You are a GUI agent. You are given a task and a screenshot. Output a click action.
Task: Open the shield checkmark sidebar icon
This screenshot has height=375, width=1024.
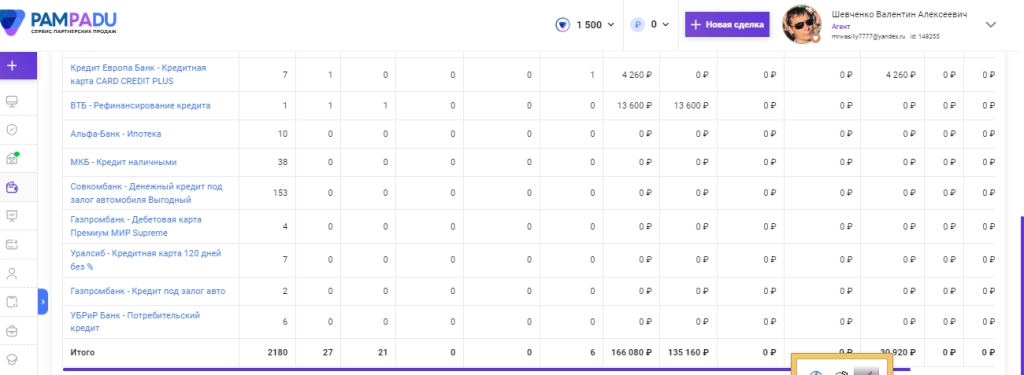pos(12,129)
